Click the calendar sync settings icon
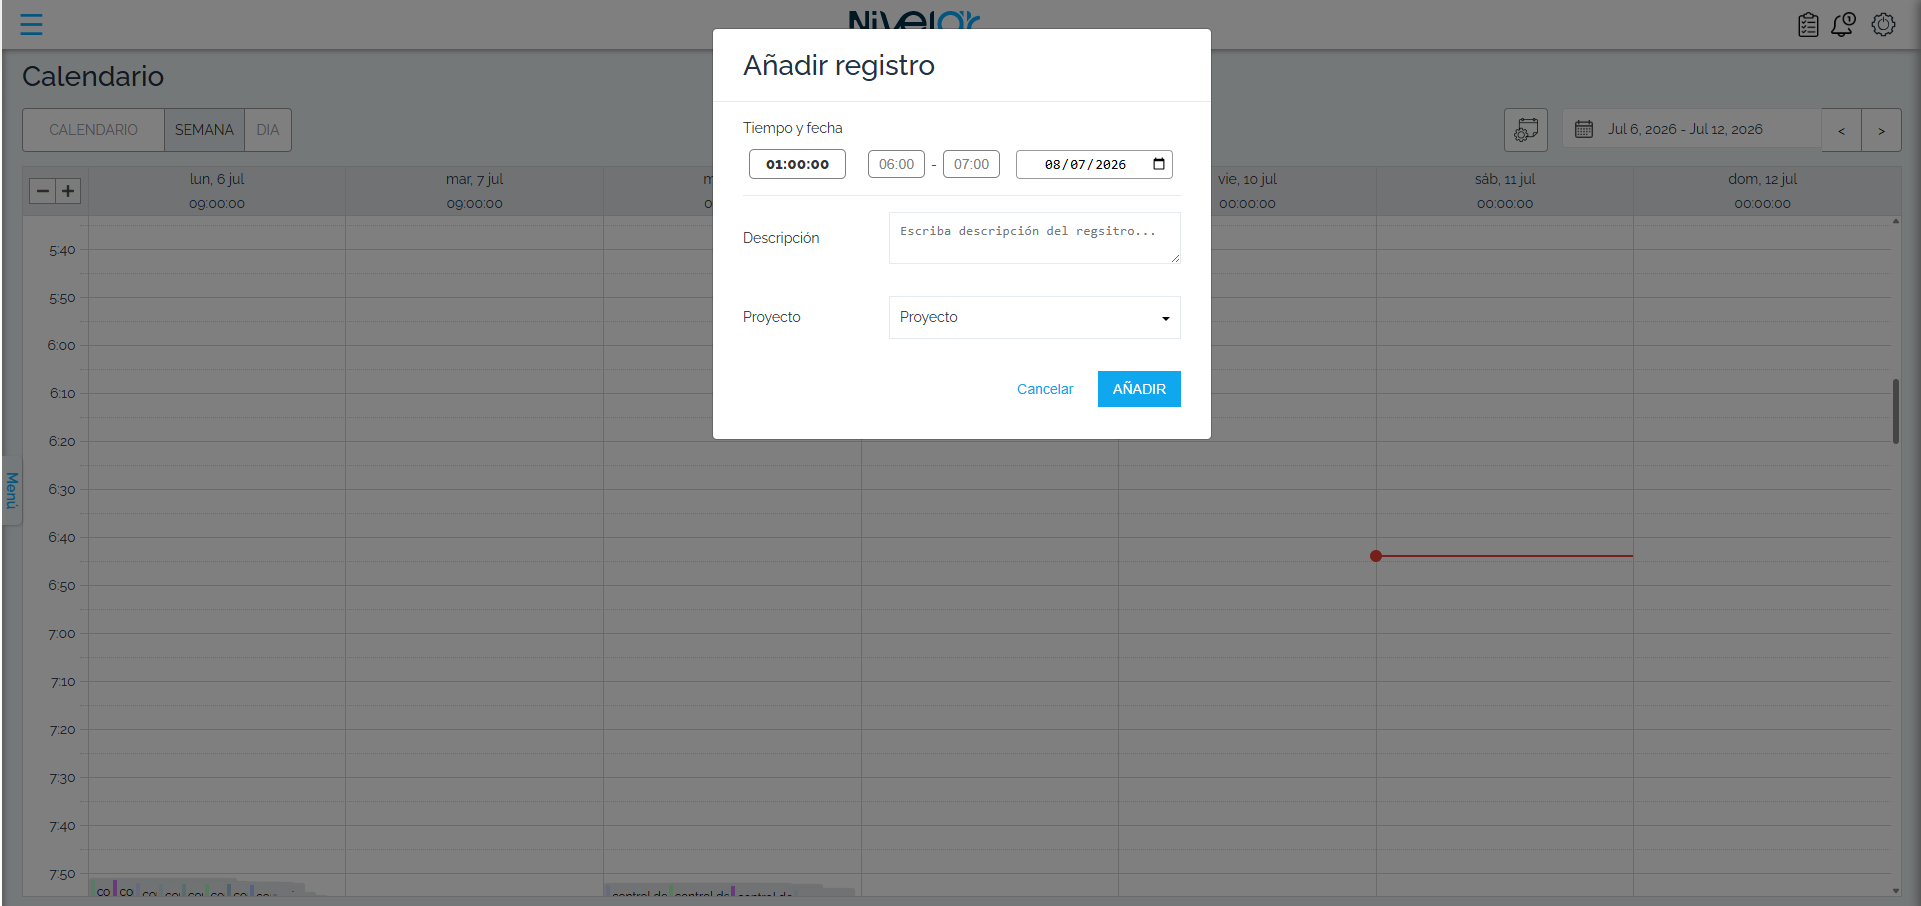 click(x=1526, y=130)
